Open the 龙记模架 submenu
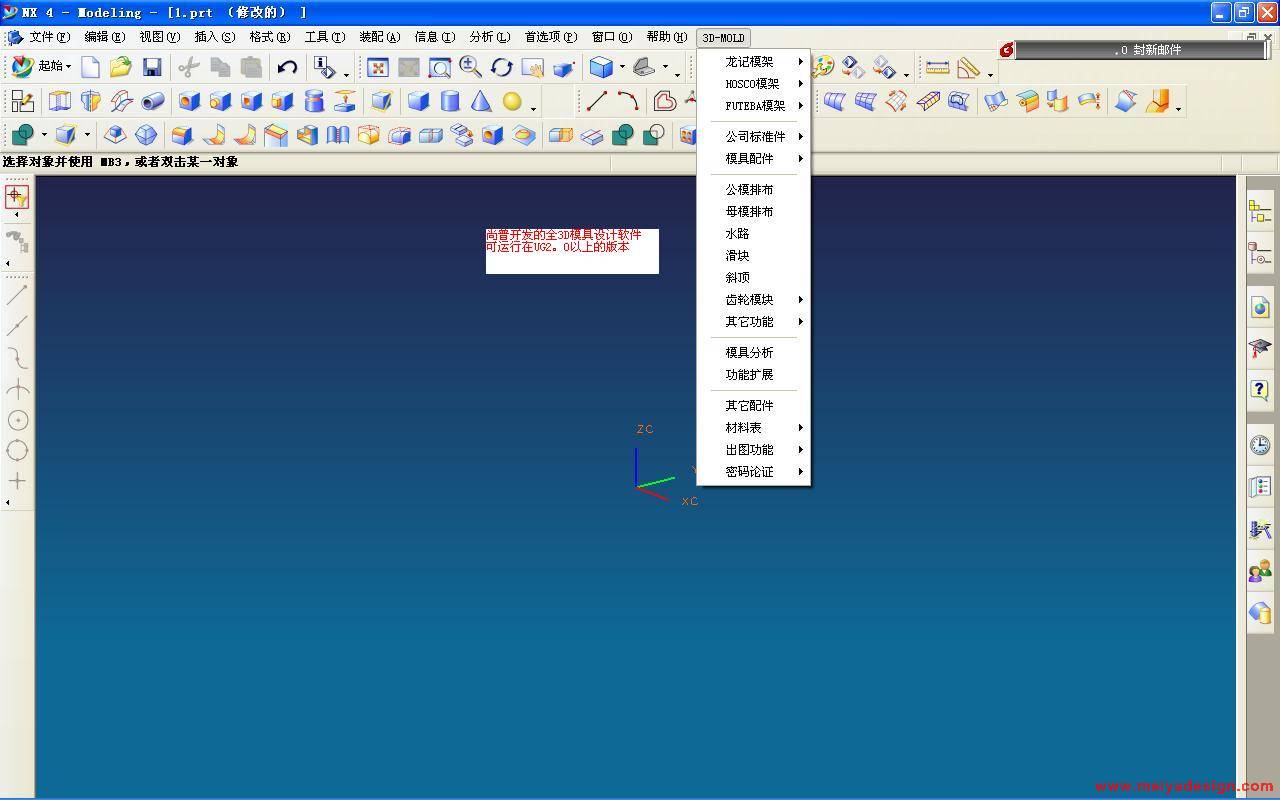Image resolution: width=1280 pixels, height=800 pixels. (x=753, y=62)
